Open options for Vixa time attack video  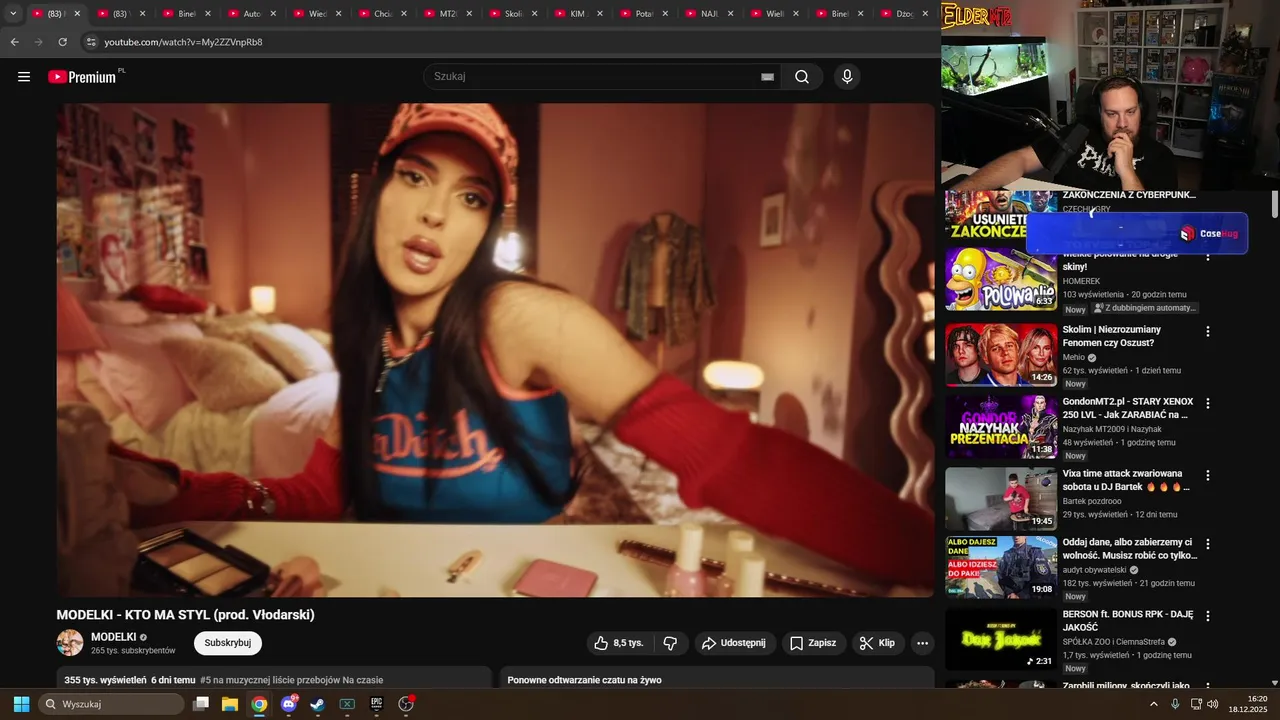1207,475
